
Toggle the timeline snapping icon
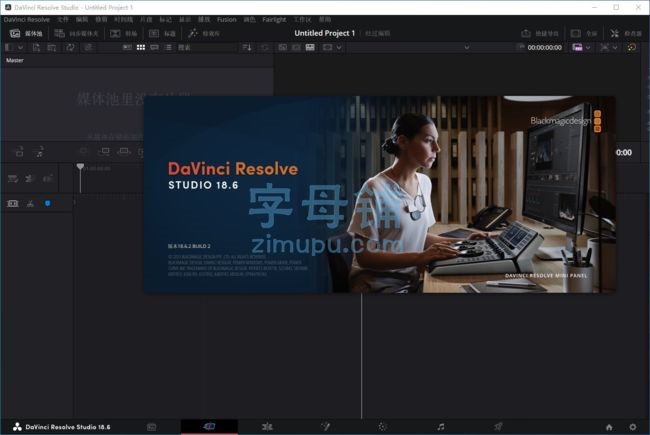[29, 179]
